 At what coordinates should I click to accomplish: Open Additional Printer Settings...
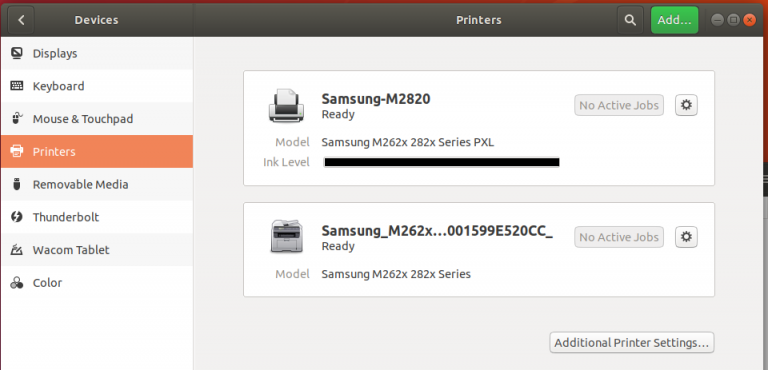632,343
